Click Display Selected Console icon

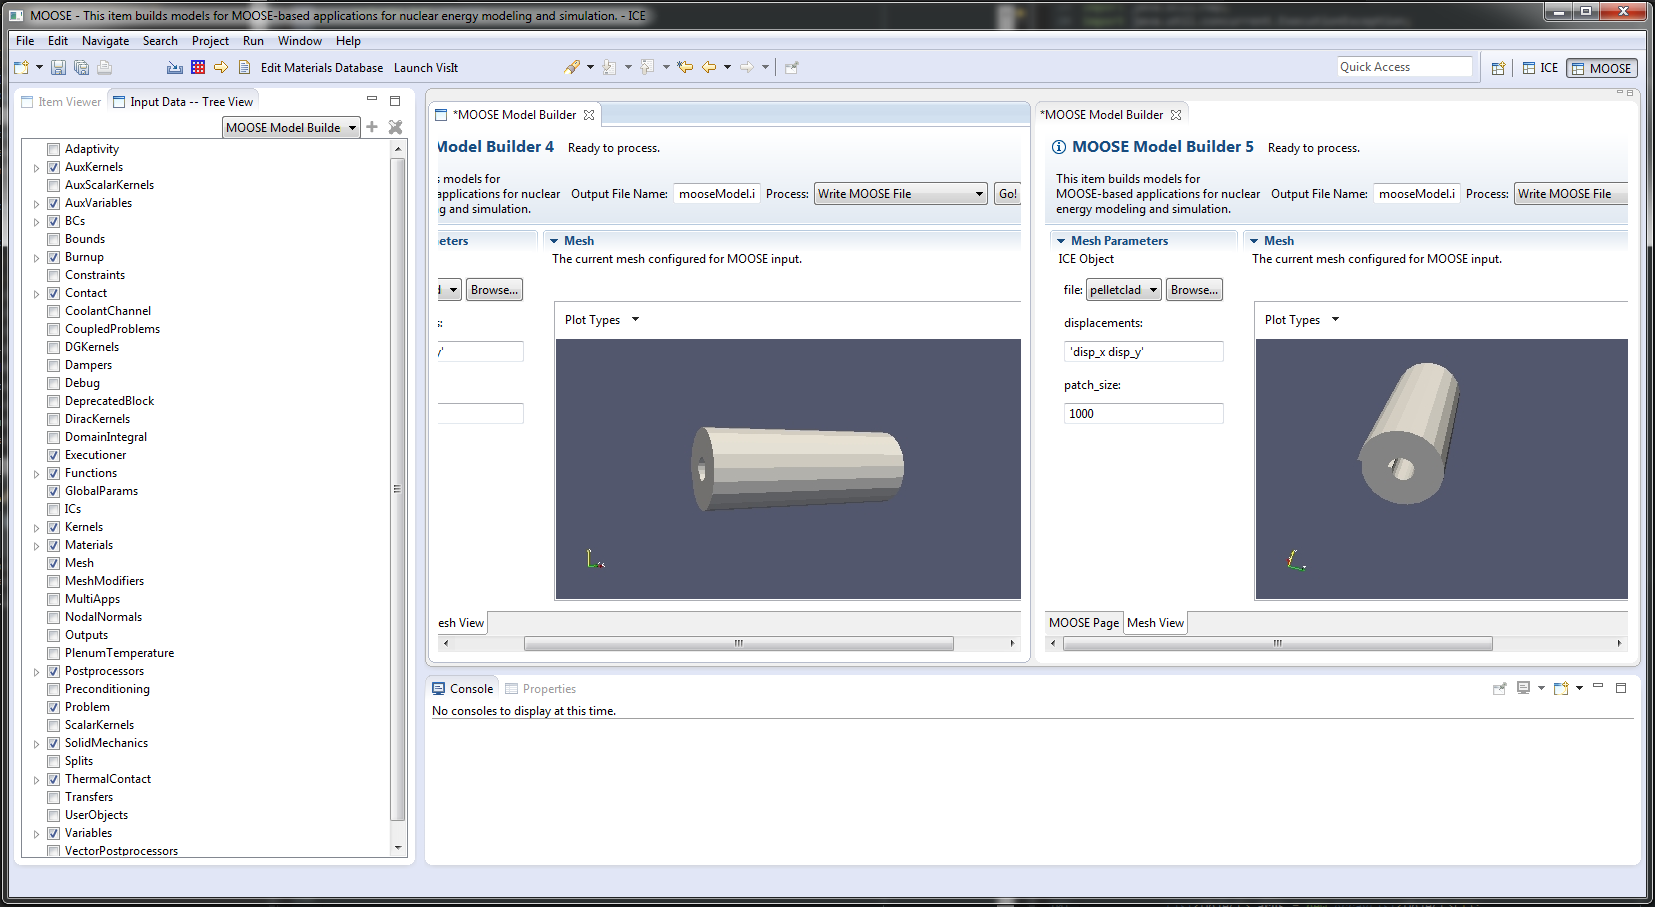tap(1523, 688)
